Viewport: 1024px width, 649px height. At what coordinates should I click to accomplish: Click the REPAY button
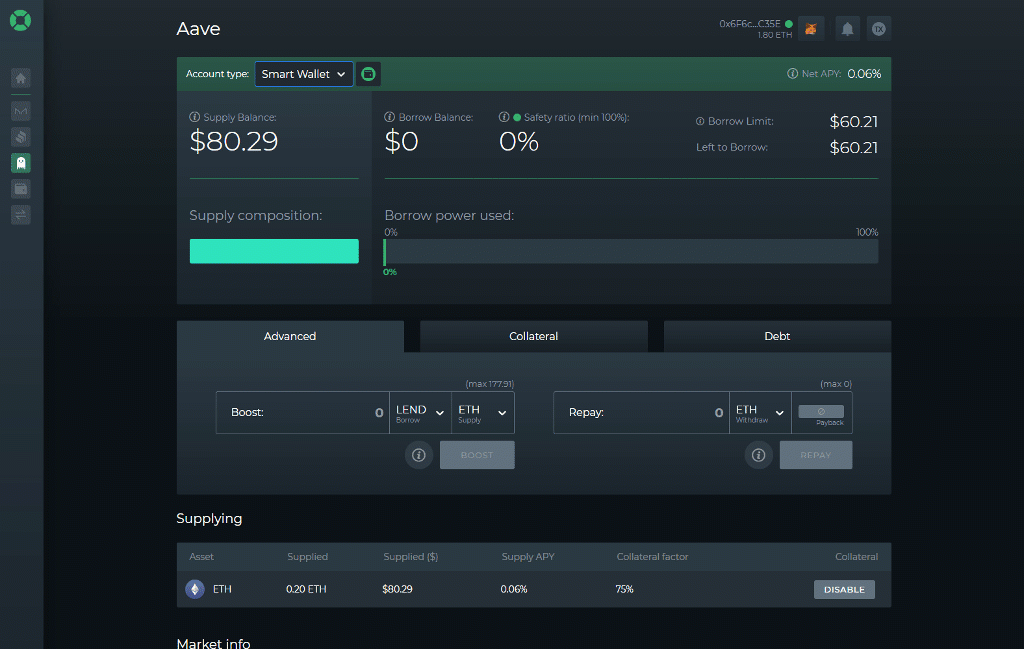(x=816, y=455)
